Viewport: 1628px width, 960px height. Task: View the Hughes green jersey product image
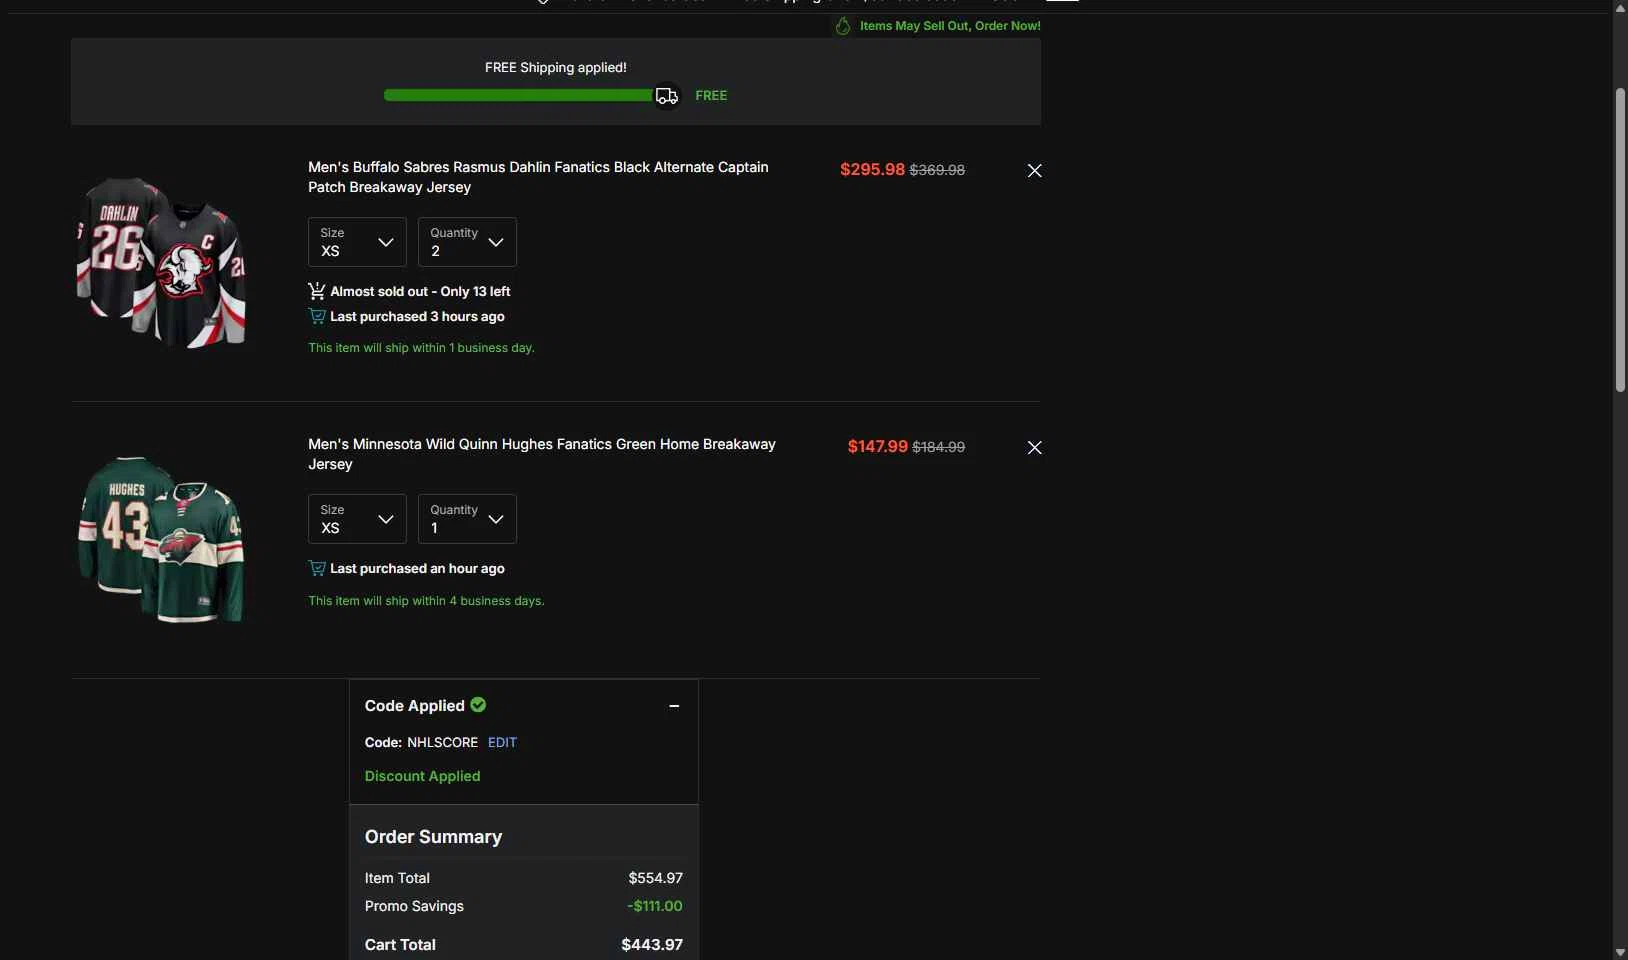point(161,539)
